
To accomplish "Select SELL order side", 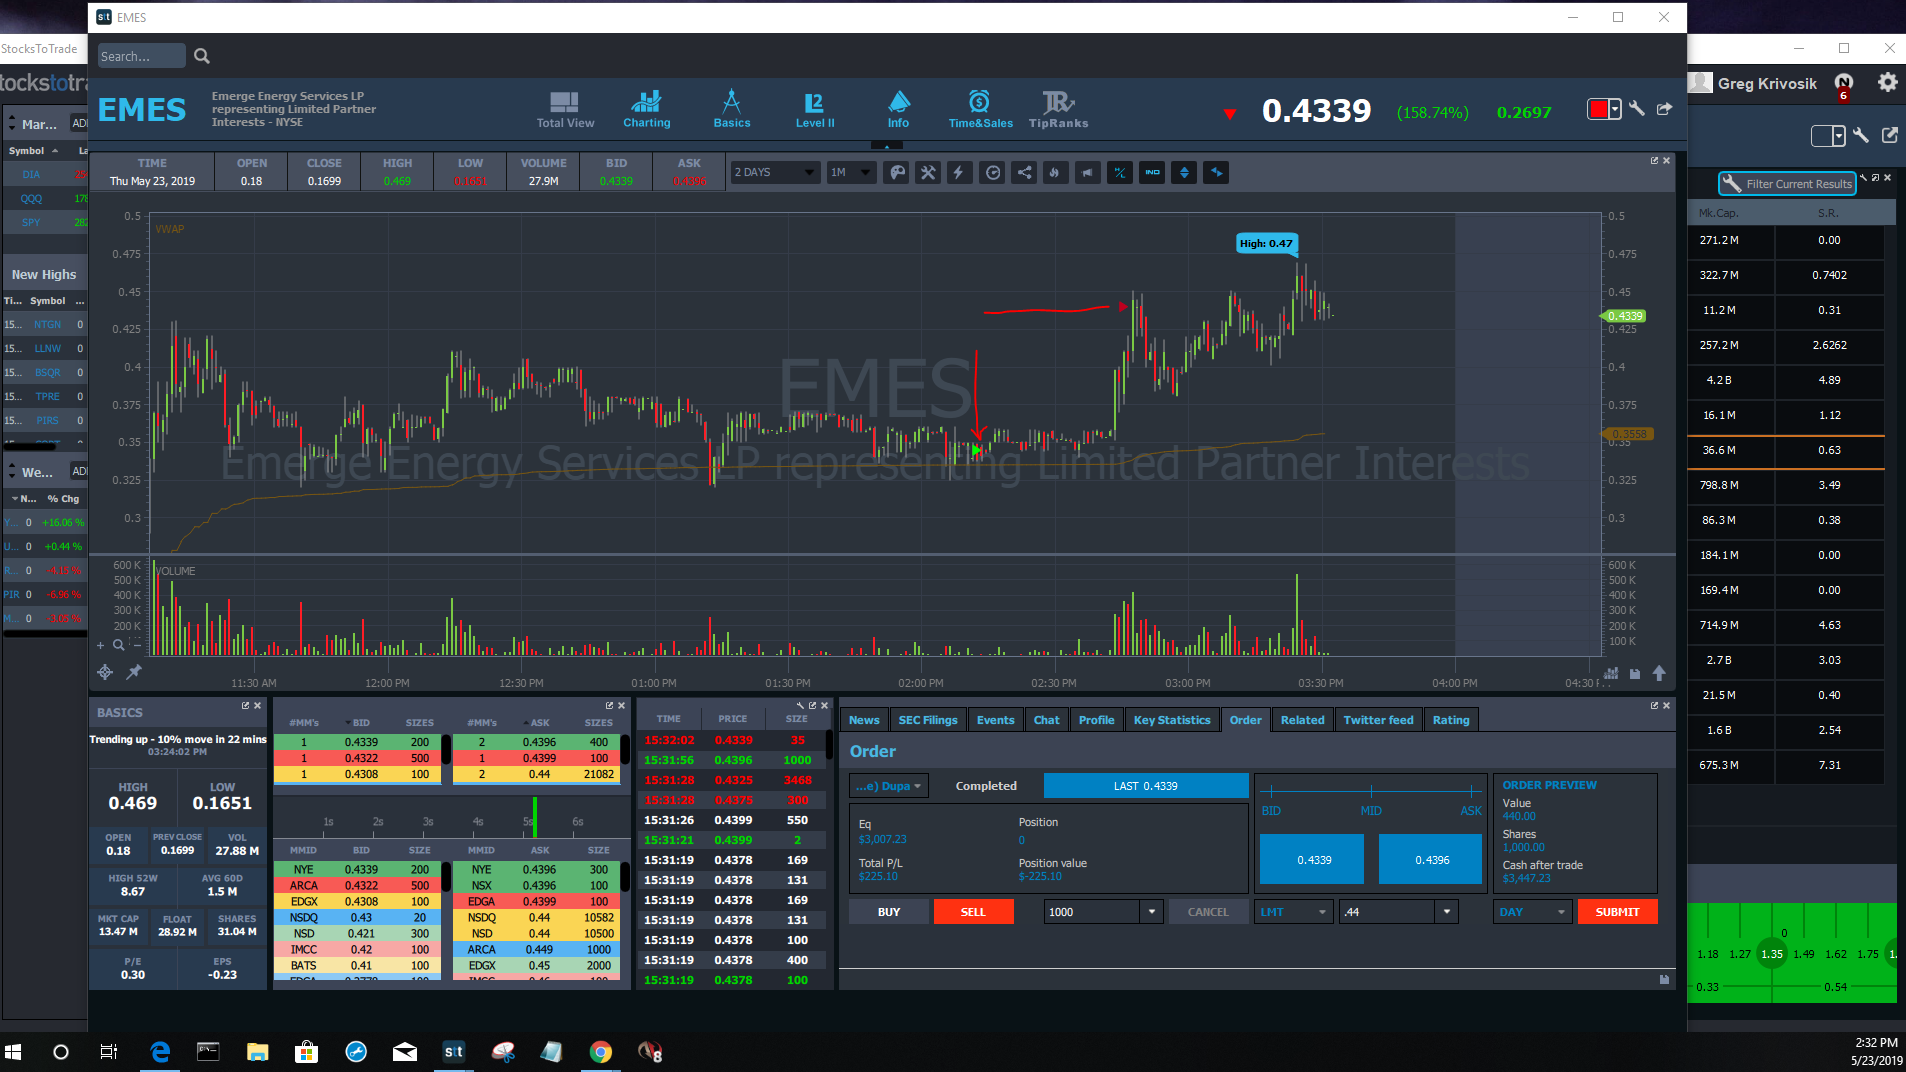I will (x=973, y=912).
